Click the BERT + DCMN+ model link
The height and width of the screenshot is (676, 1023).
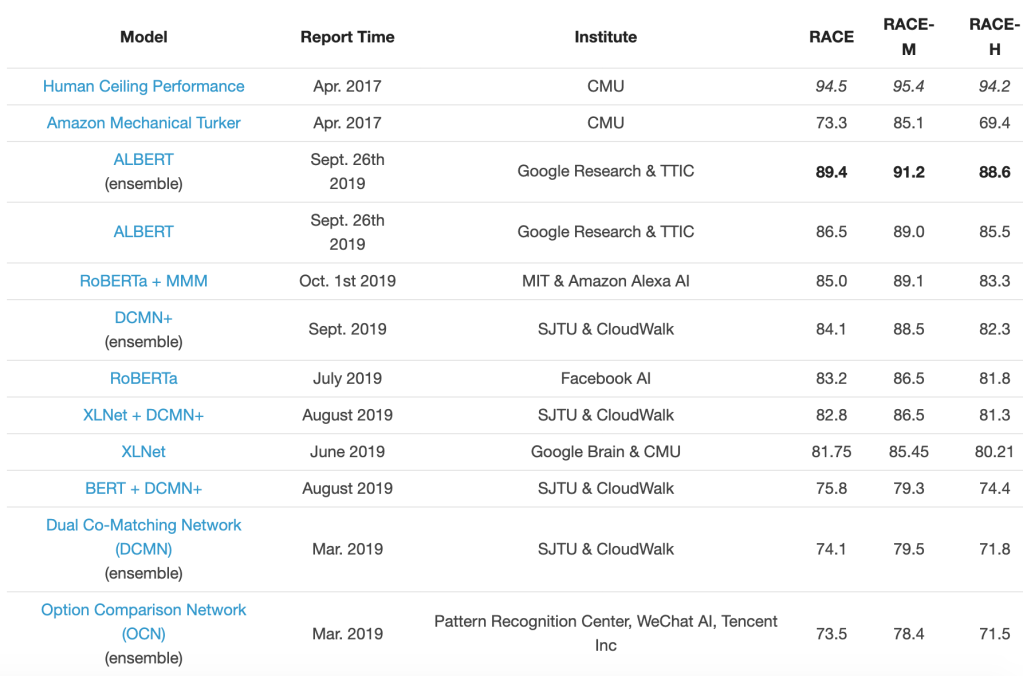(x=143, y=488)
